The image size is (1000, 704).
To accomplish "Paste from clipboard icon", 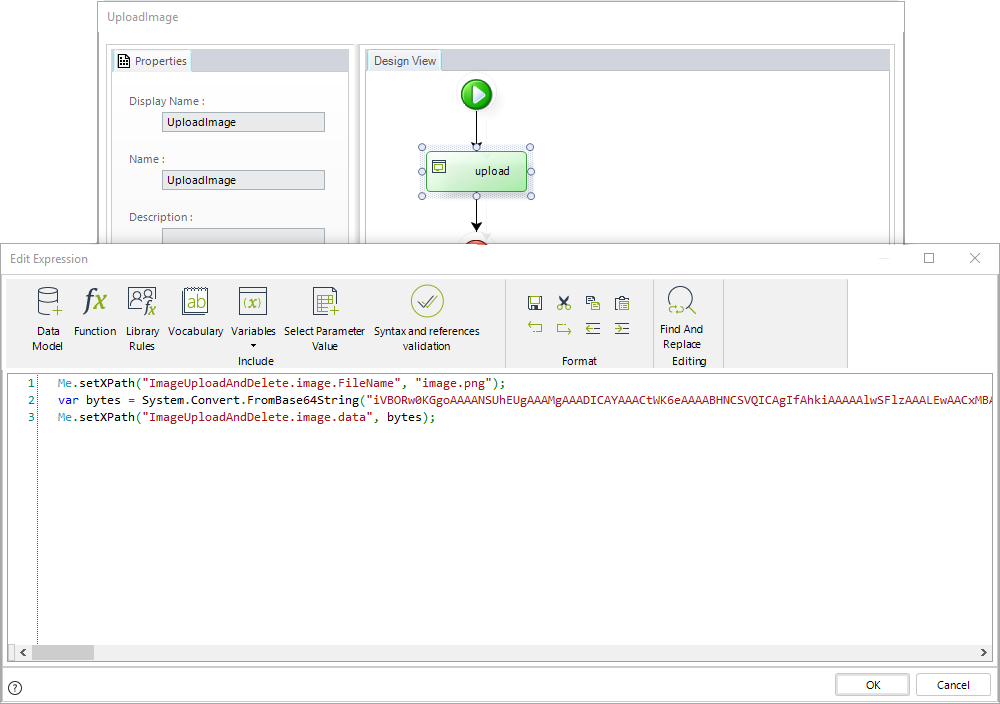I will [622, 303].
